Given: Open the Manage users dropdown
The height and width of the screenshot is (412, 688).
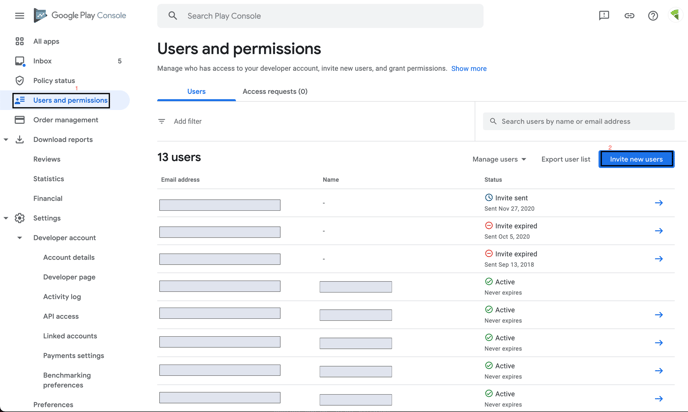Looking at the screenshot, I should [499, 159].
